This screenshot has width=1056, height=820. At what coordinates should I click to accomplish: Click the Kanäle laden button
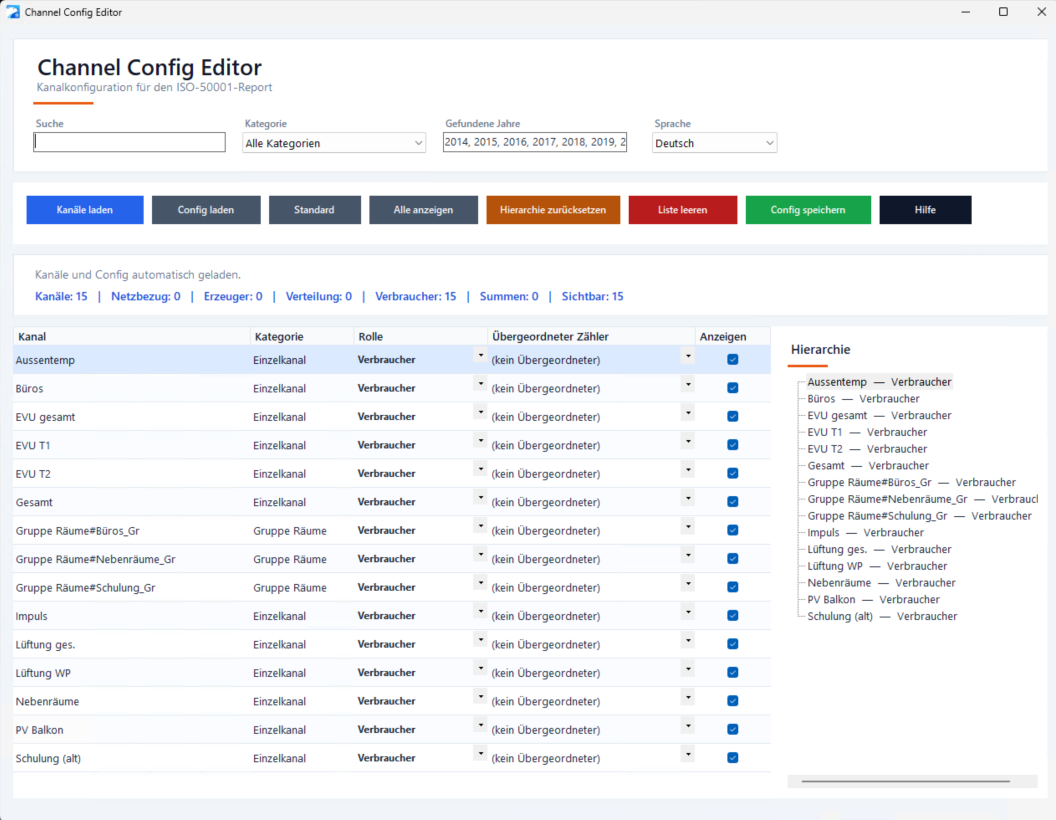(85, 210)
